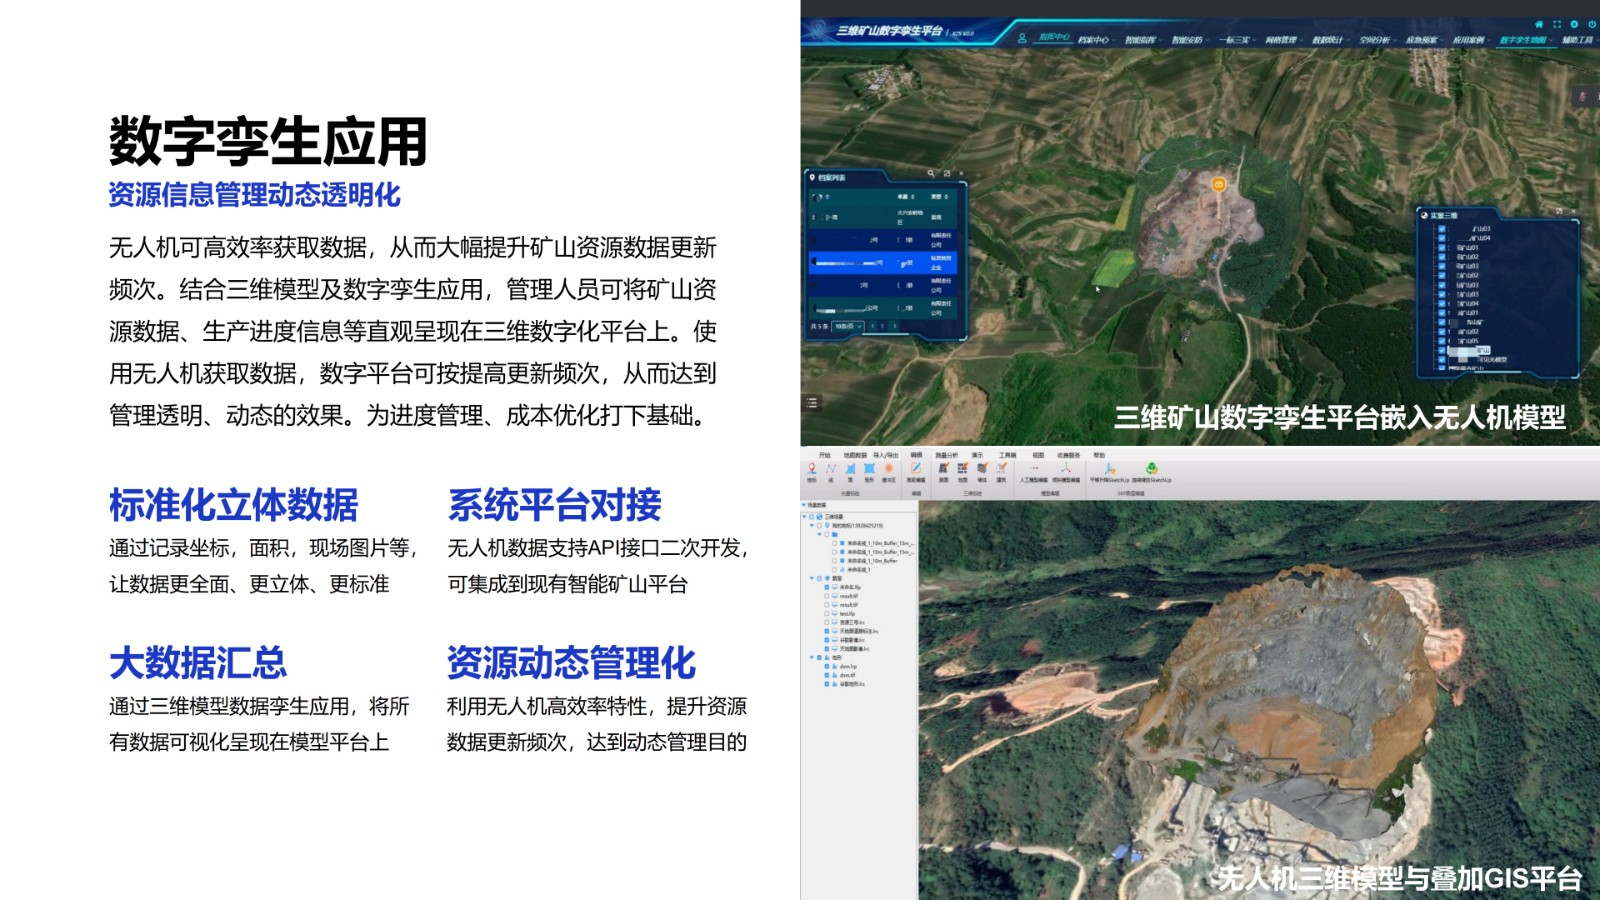The width and height of the screenshot is (1600, 900).
Task: Toggle the dem.lrp layer checkbox
Action: point(826,667)
